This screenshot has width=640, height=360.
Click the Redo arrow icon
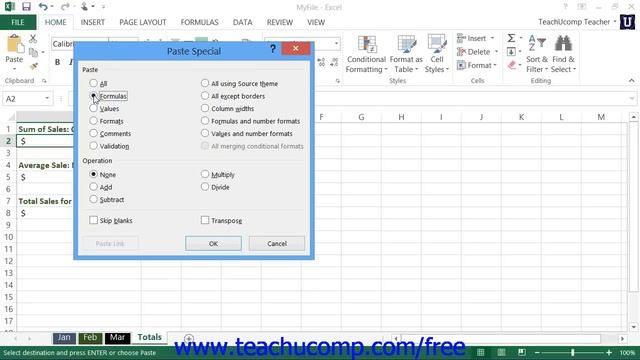click(64, 7)
